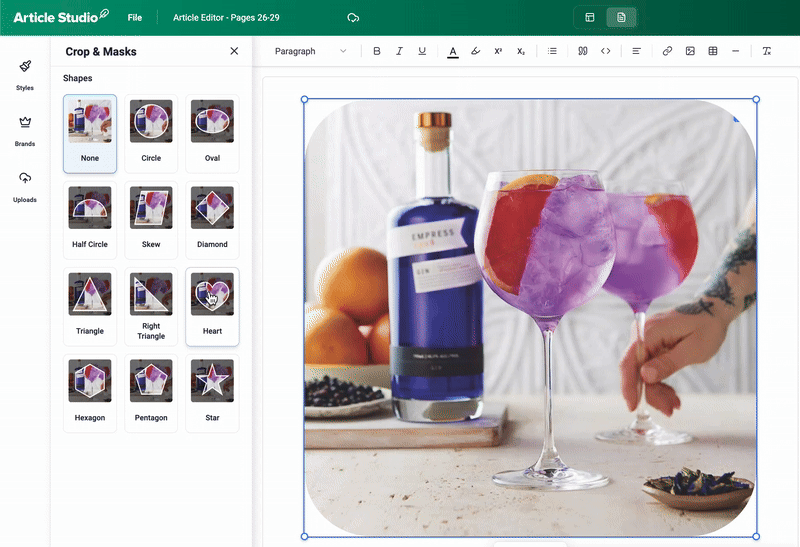Apply superscript formatting
The width and height of the screenshot is (800, 547).
[498, 51]
